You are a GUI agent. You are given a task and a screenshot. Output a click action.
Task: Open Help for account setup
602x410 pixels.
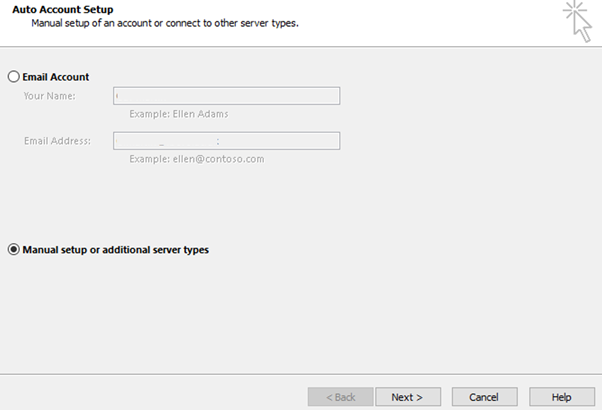(x=561, y=397)
